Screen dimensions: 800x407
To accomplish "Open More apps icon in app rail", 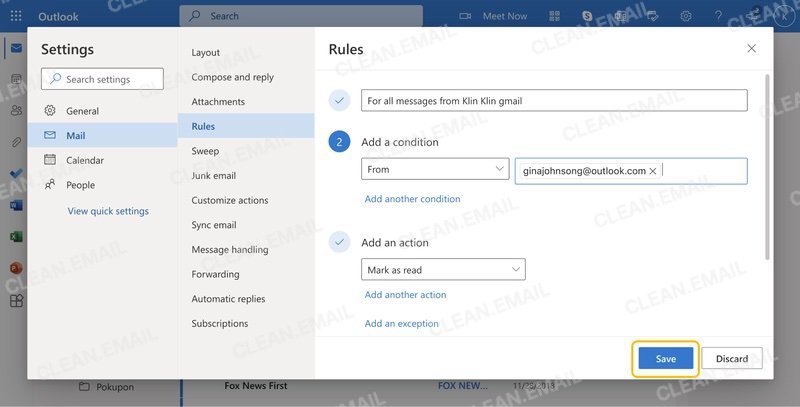I will [x=16, y=300].
